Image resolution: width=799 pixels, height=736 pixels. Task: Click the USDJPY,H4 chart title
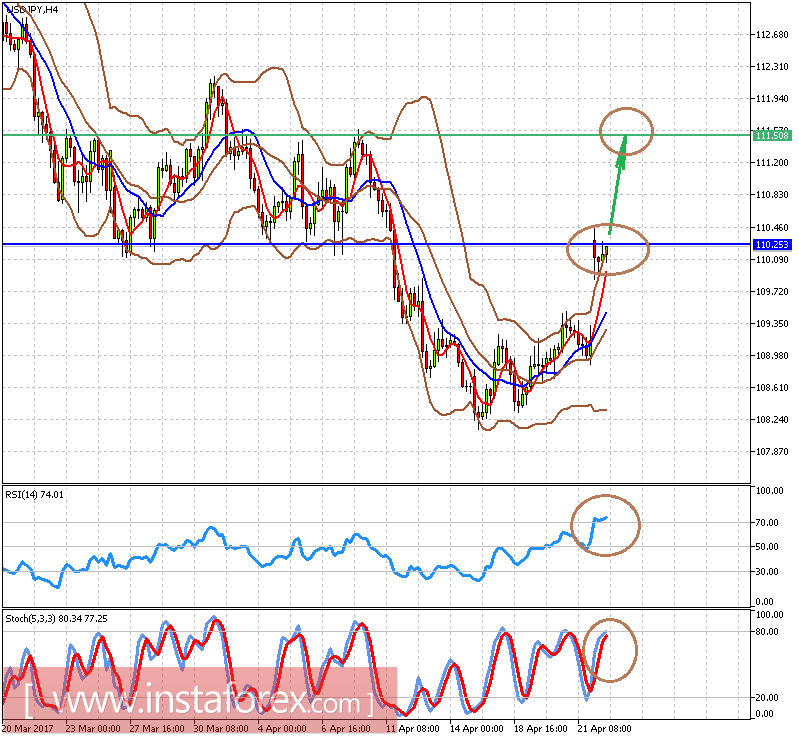32,9
